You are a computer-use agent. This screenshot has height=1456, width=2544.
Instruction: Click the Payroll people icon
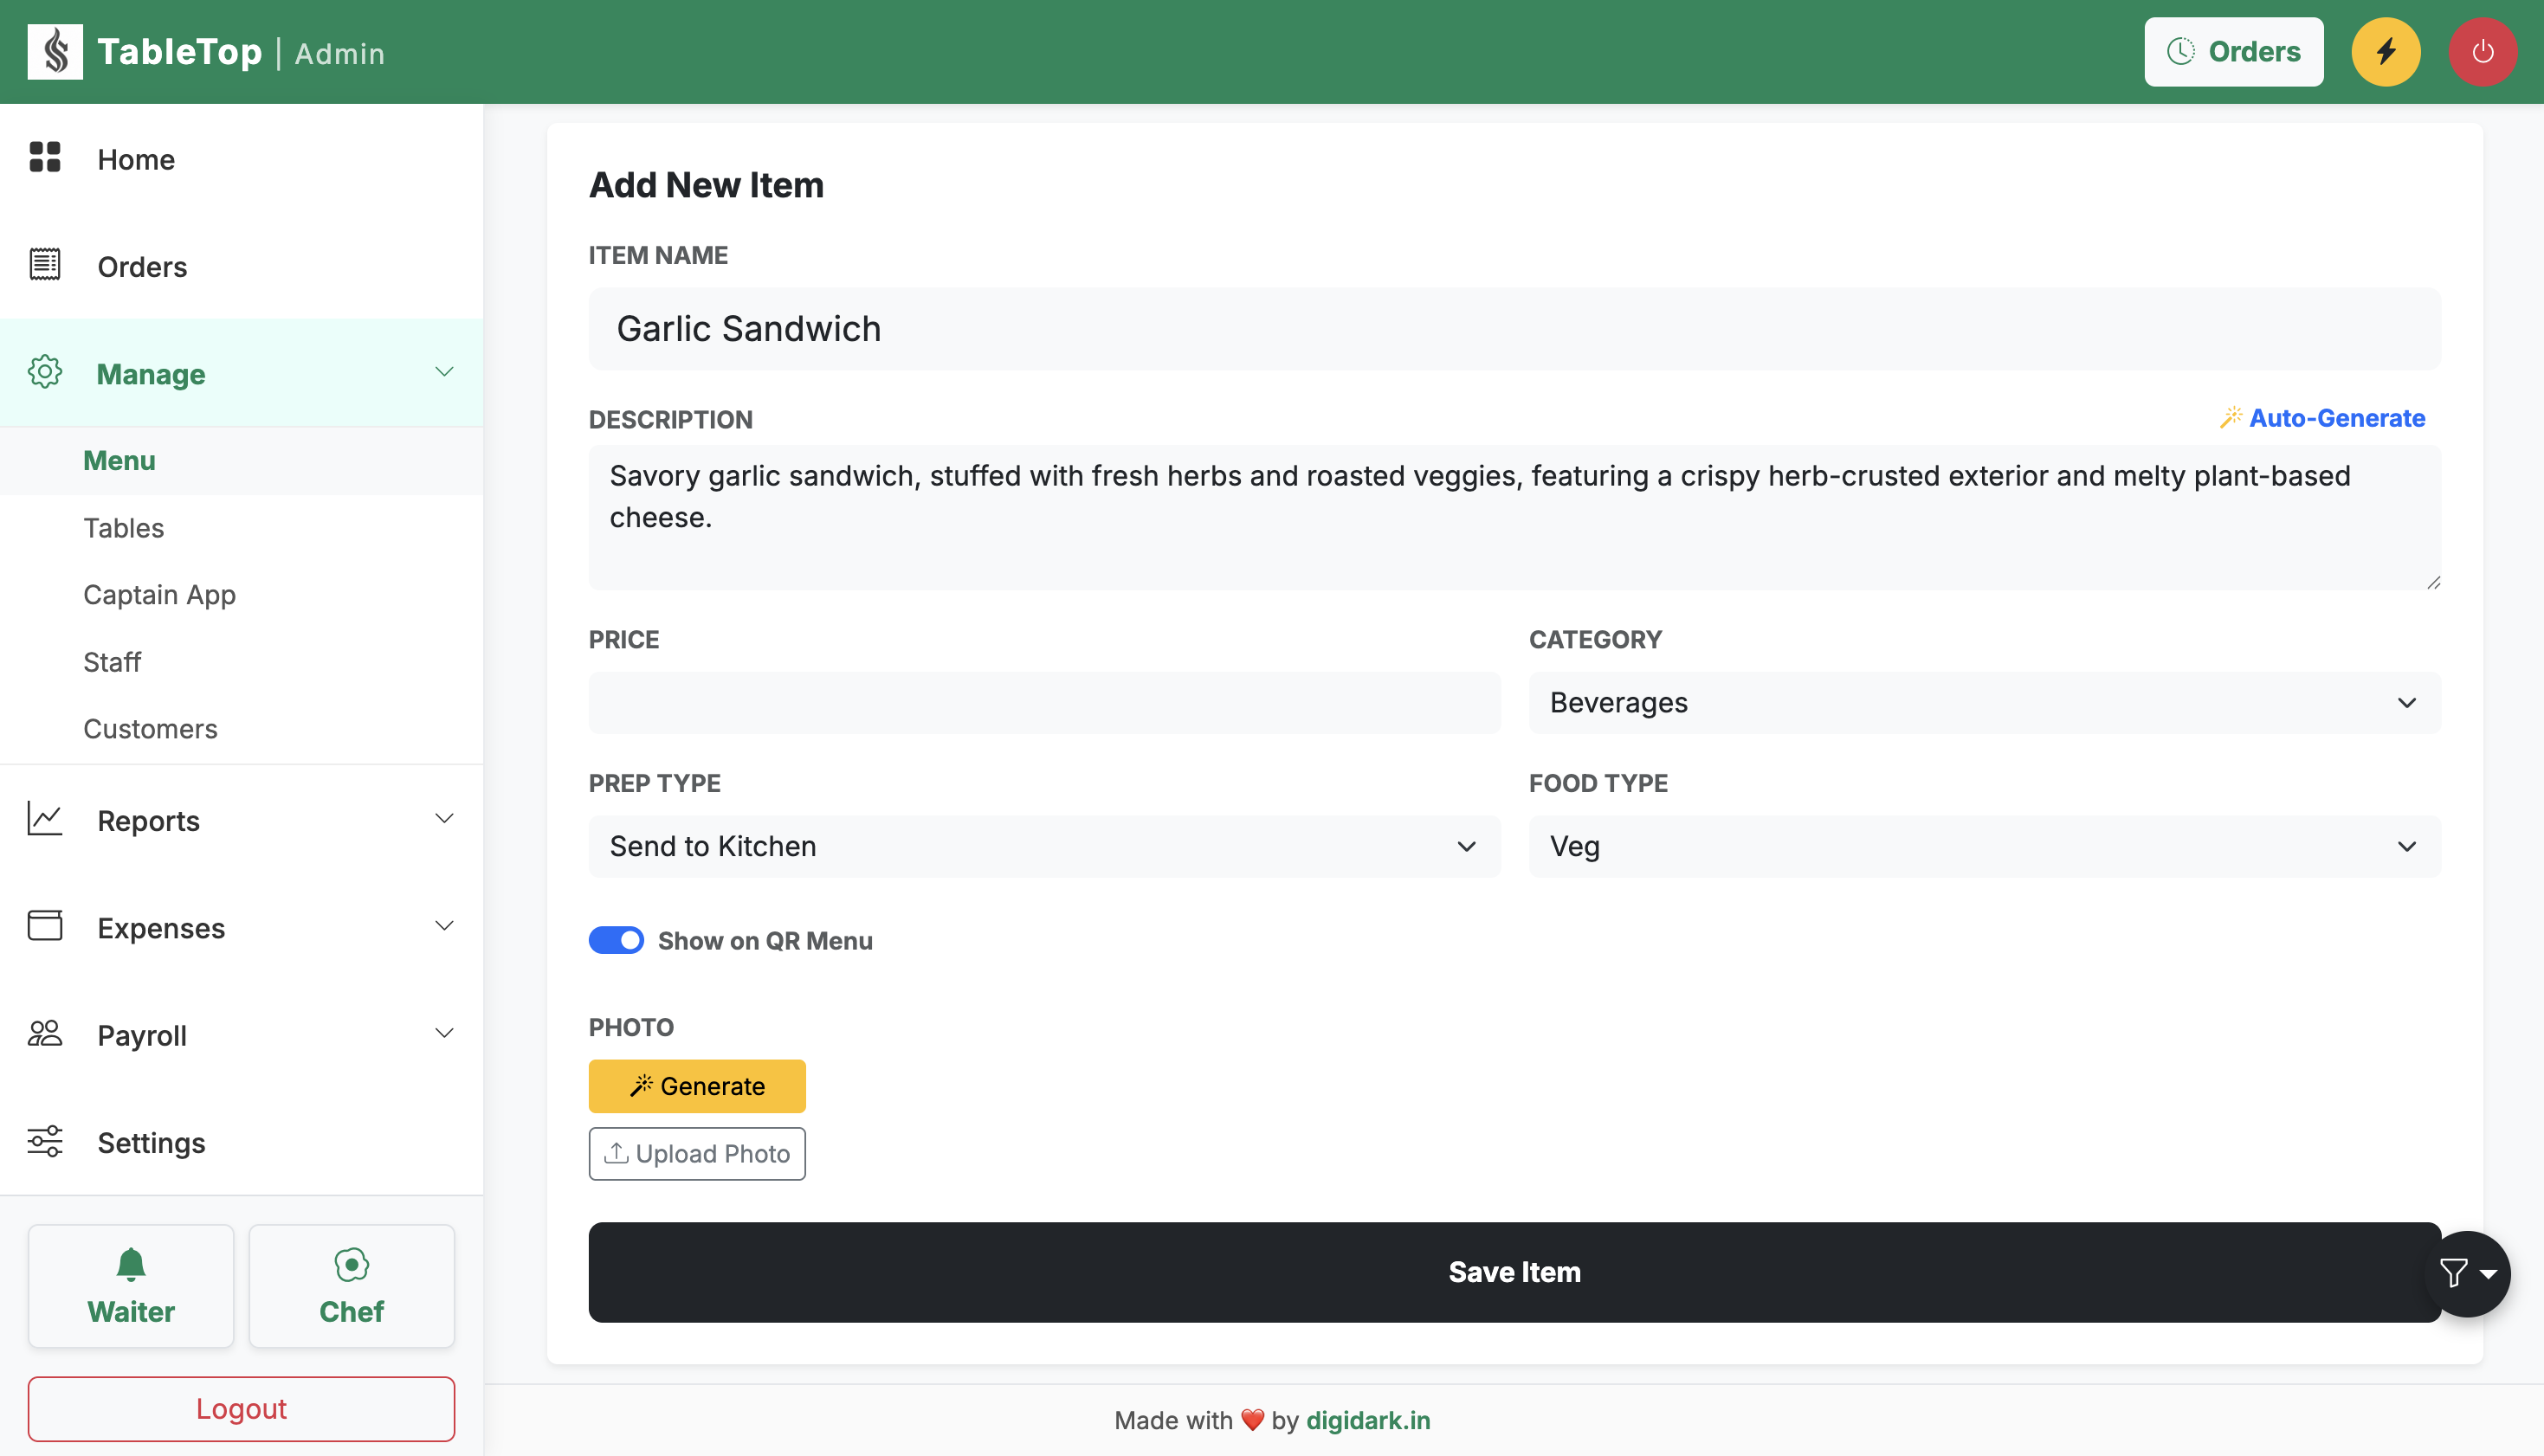click(x=45, y=1033)
